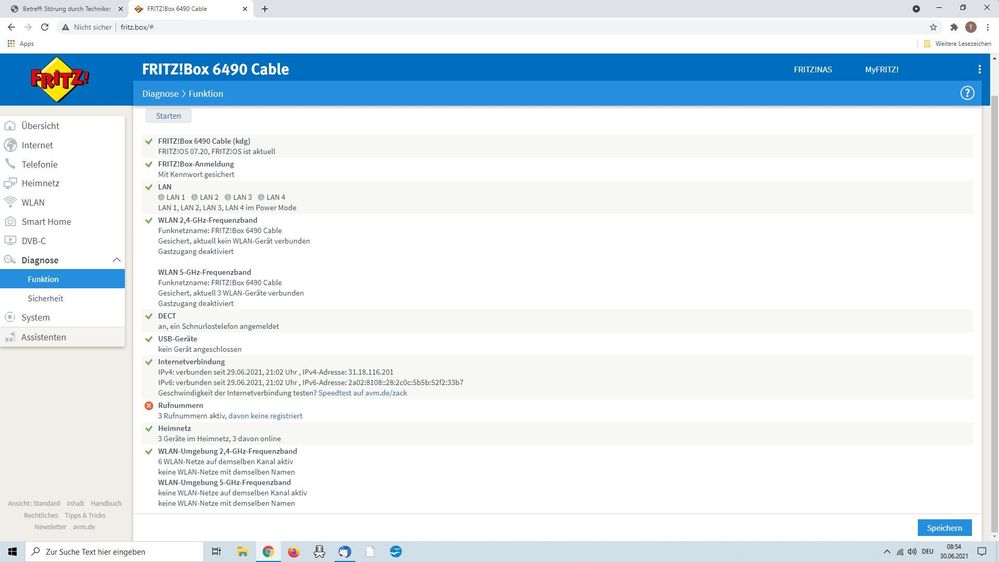This screenshot has height=562, width=999.
Task: Click the LAN 2 status indicator
Action: click(194, 198)
